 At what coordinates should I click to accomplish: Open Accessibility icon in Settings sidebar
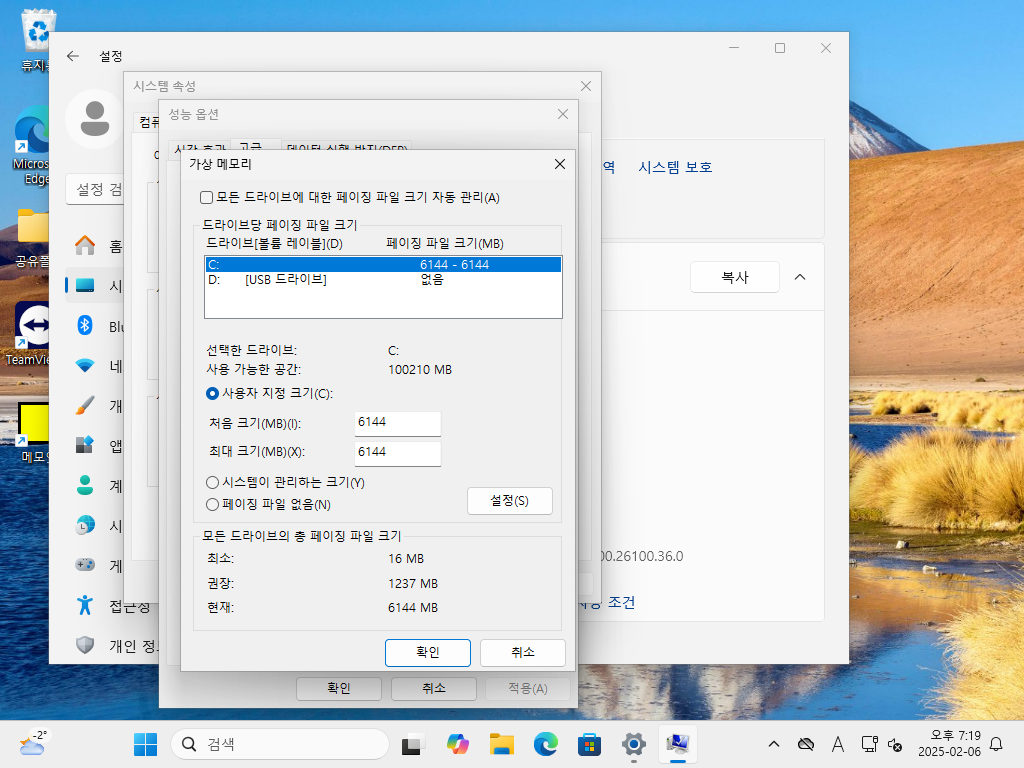(x=85, y=605)
